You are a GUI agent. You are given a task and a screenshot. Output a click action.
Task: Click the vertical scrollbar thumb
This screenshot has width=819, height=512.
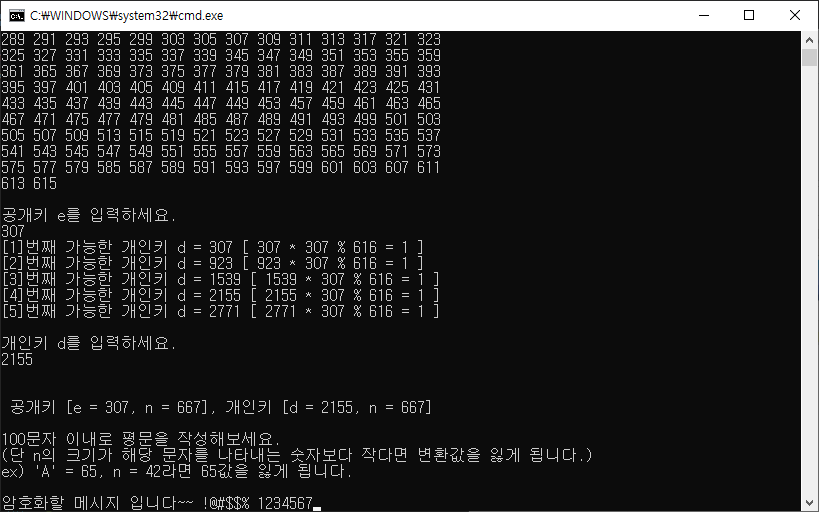[809, 57]
